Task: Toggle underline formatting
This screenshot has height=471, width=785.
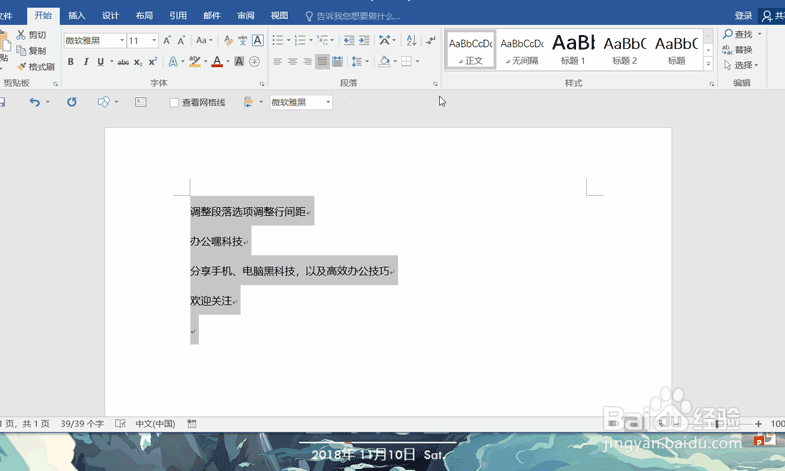Action: pos(101,62)
